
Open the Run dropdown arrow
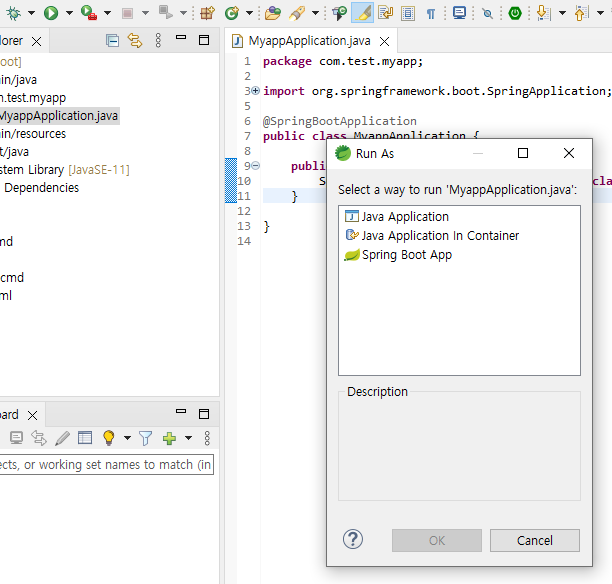(69, 13)
